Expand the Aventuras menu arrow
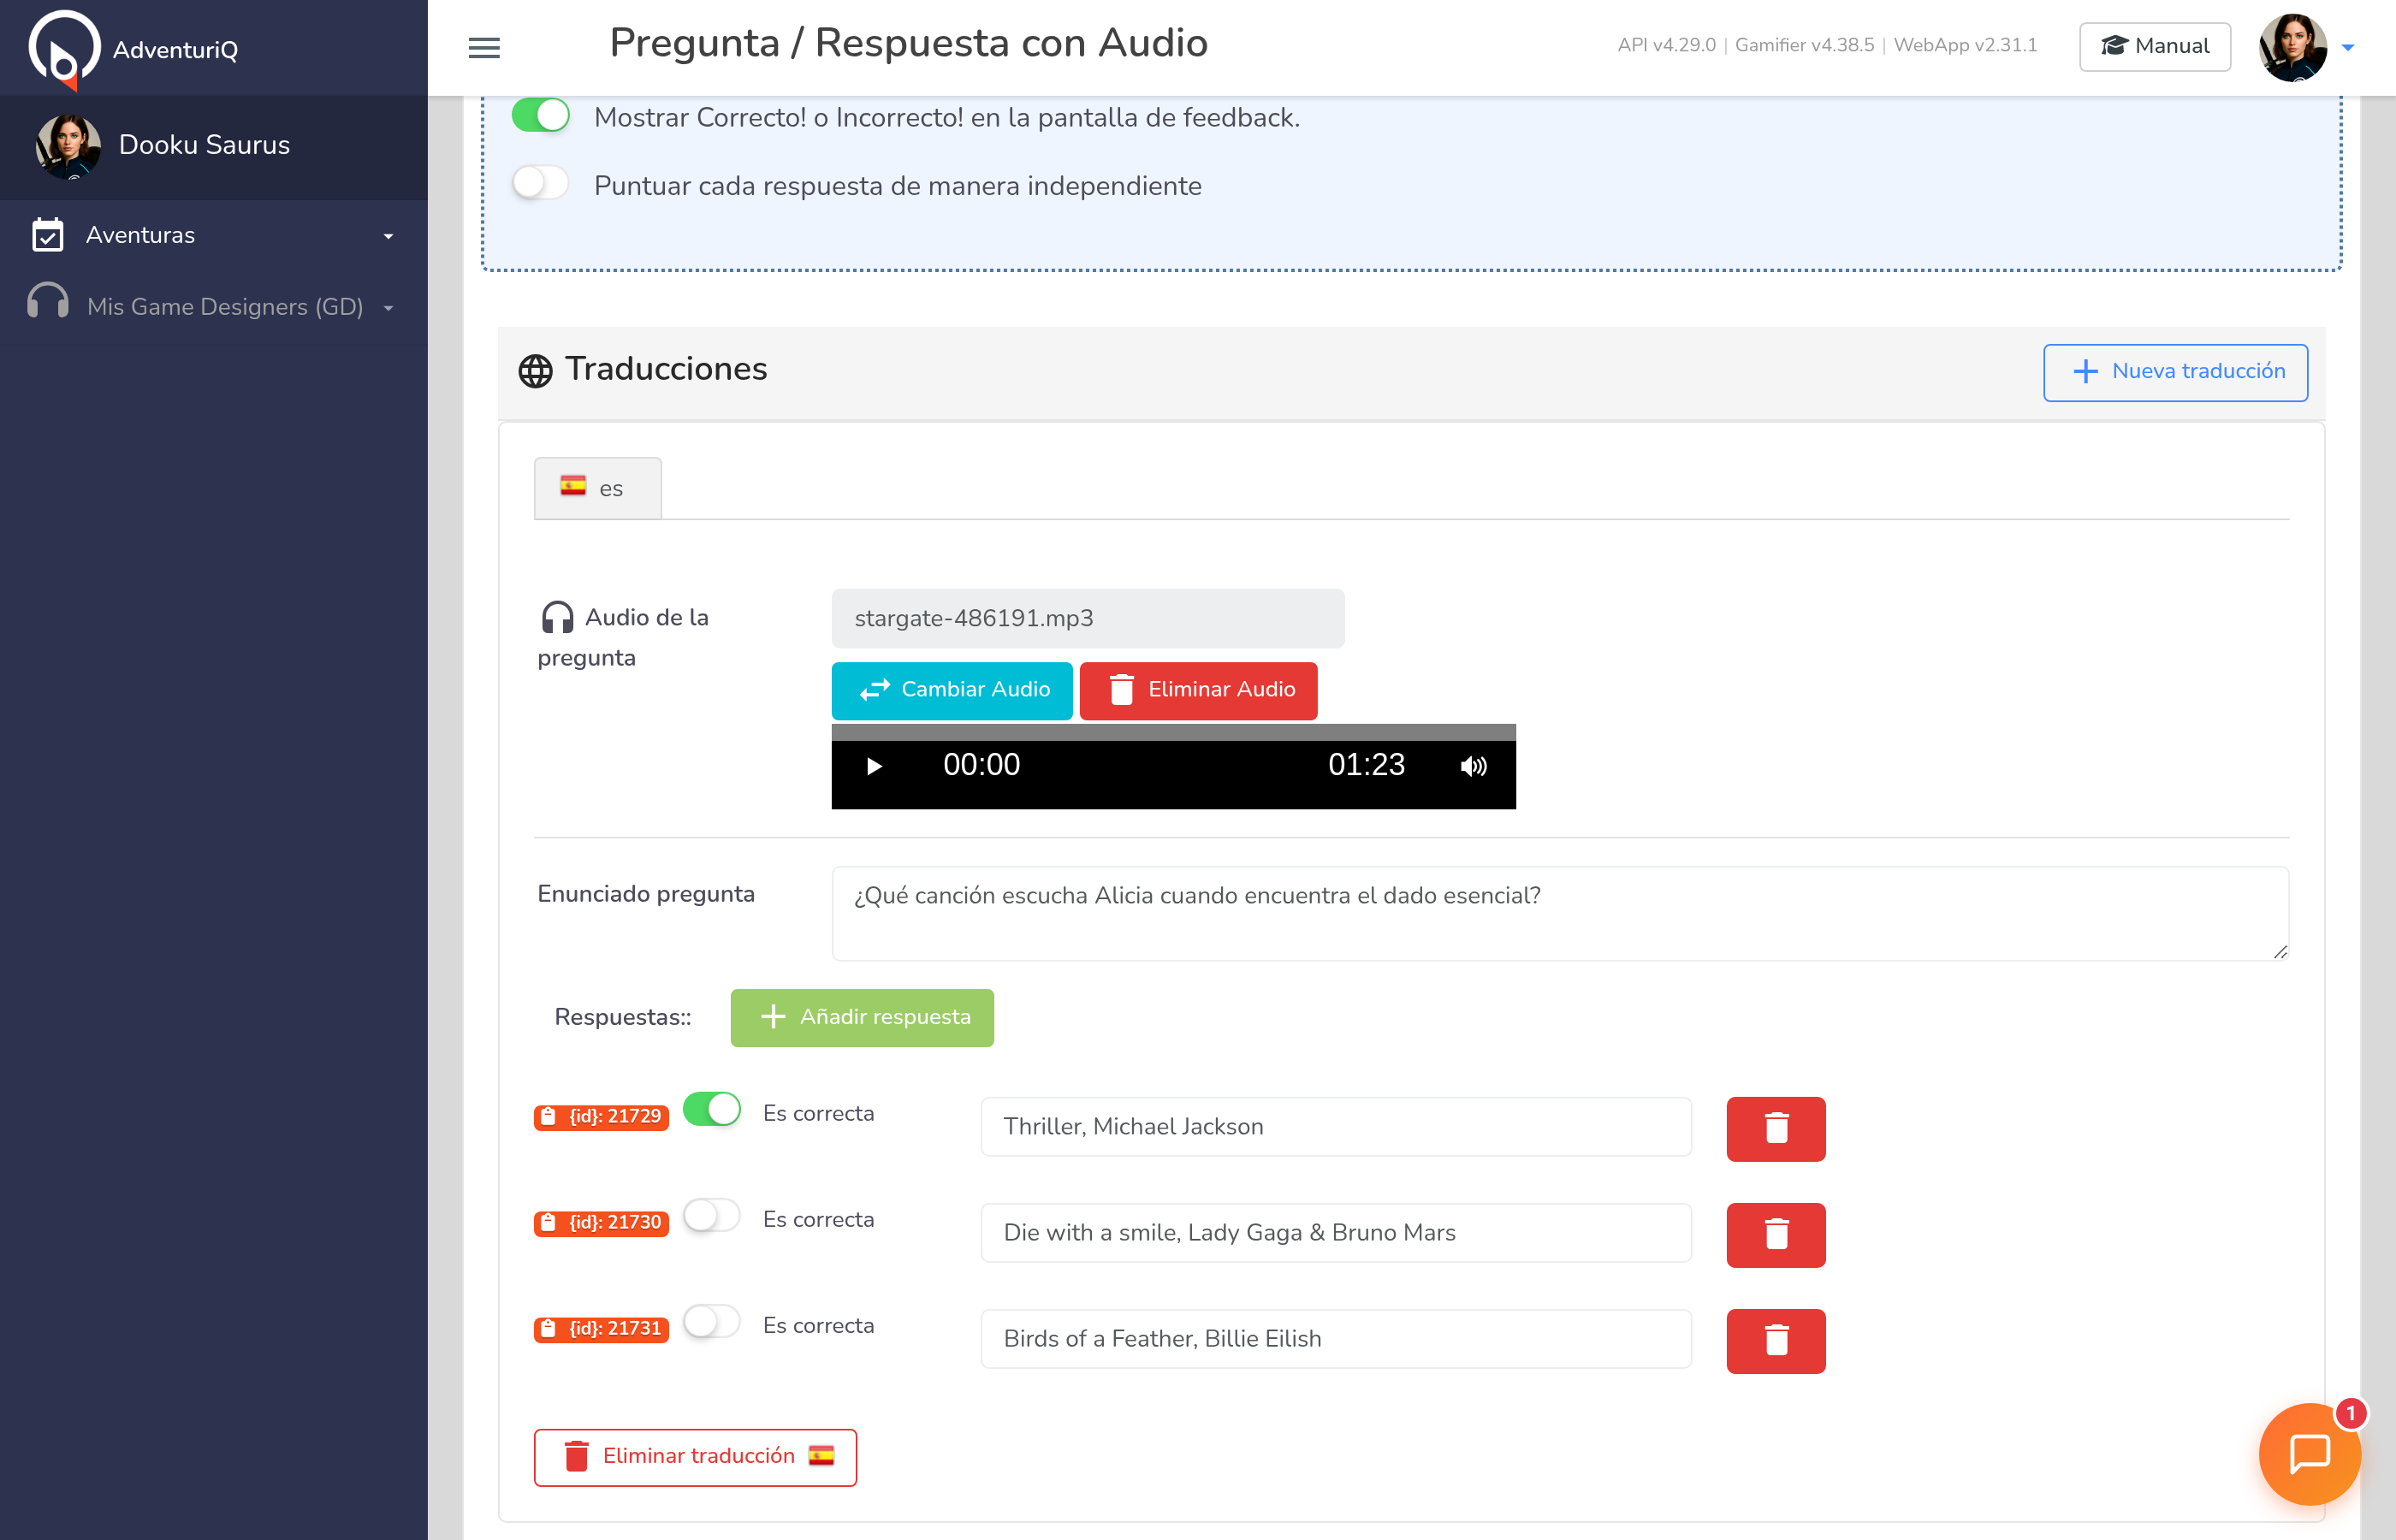 pyautogui.click(x=388, y=236)
